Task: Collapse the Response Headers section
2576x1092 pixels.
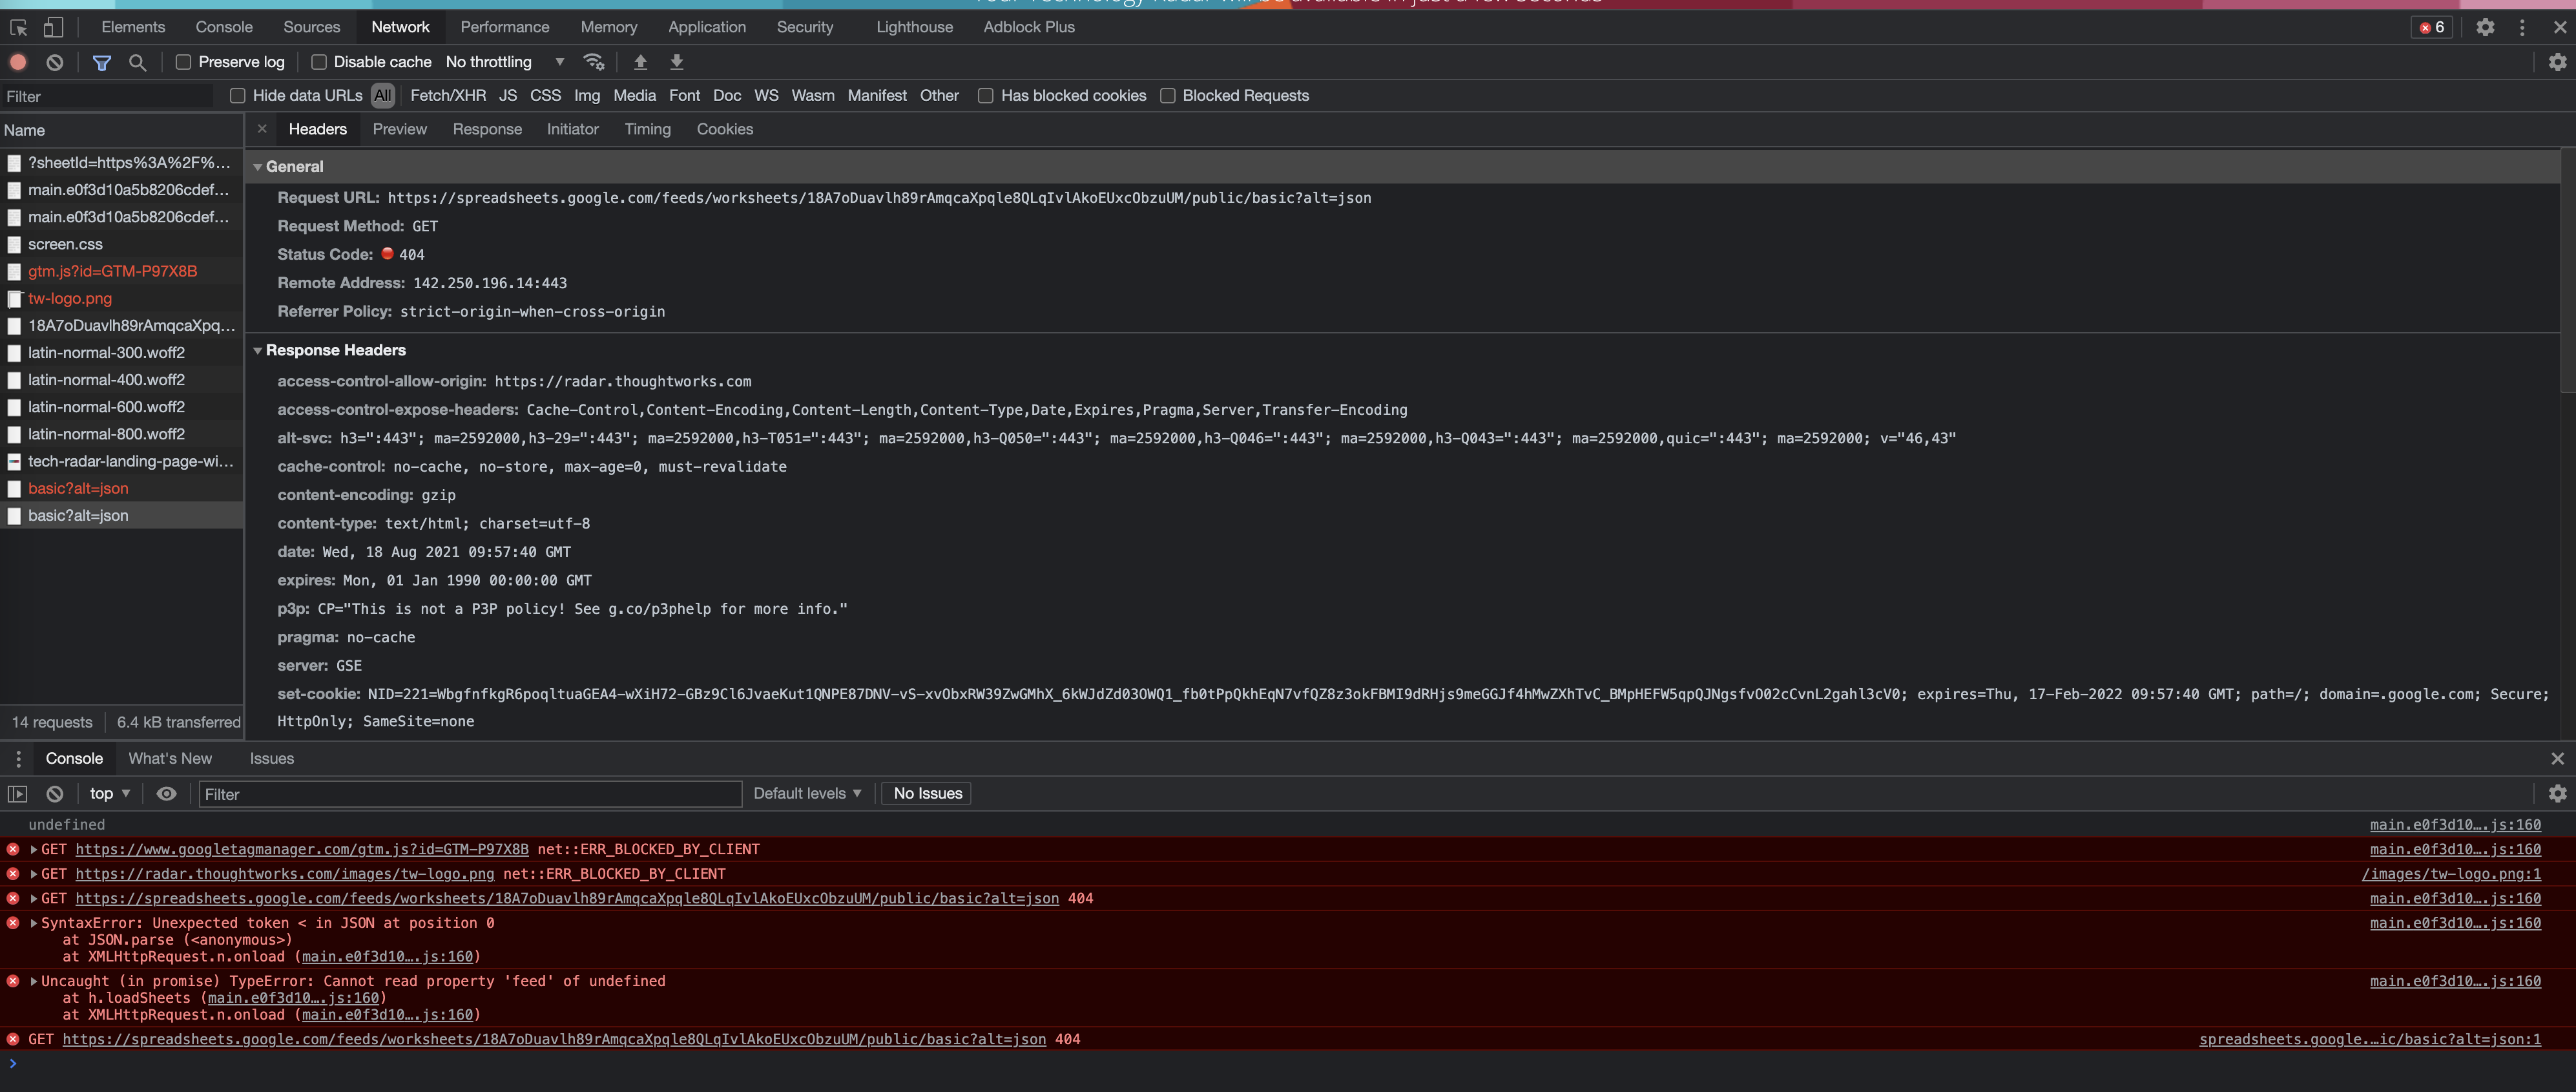Action: (x=258, y=350)
